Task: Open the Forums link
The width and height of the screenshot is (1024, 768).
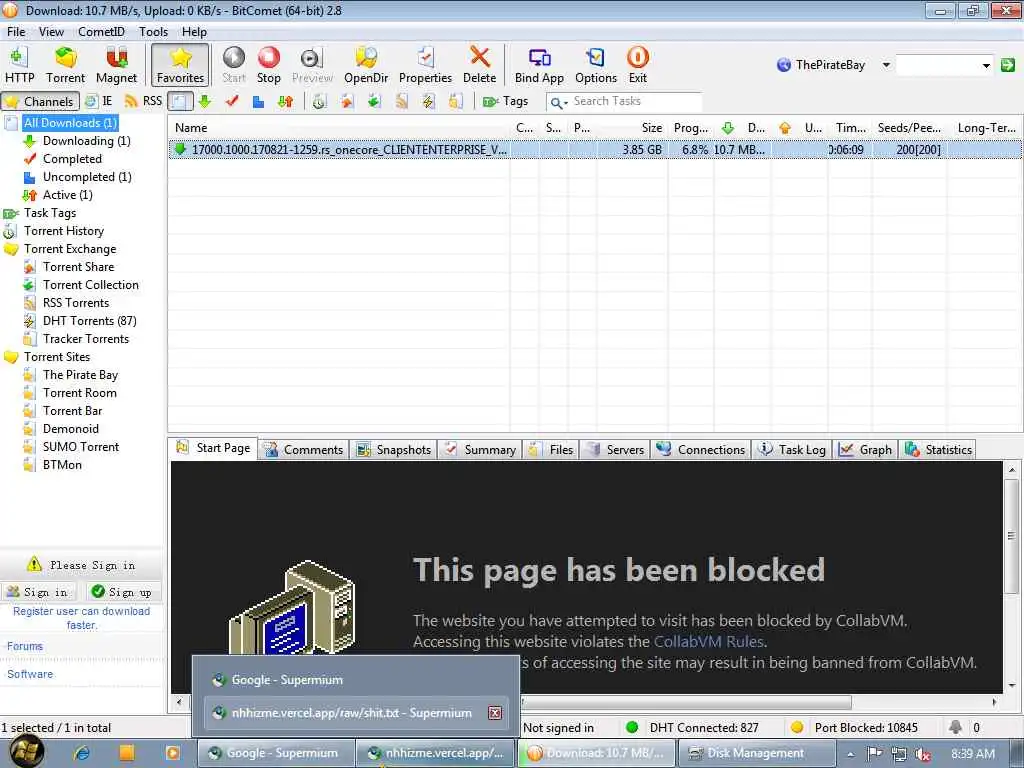Action: pos(25,646)
